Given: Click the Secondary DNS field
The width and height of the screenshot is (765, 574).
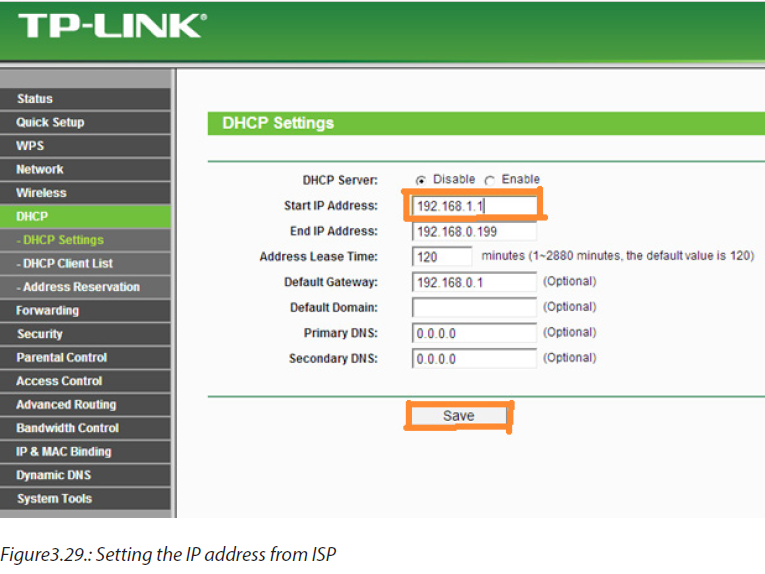Looking at the screenshot, I should pos(474,358).
